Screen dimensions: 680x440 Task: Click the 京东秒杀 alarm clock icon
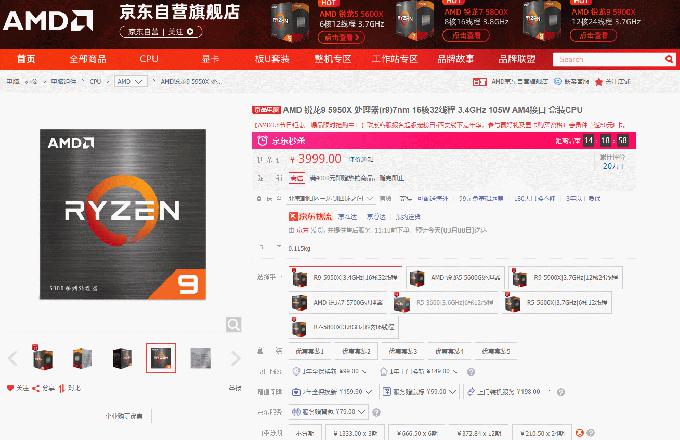pos(262,140)
